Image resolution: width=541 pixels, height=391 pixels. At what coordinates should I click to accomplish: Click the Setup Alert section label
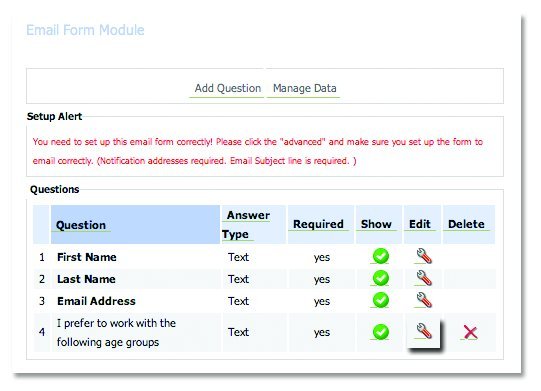coord(55,116)
